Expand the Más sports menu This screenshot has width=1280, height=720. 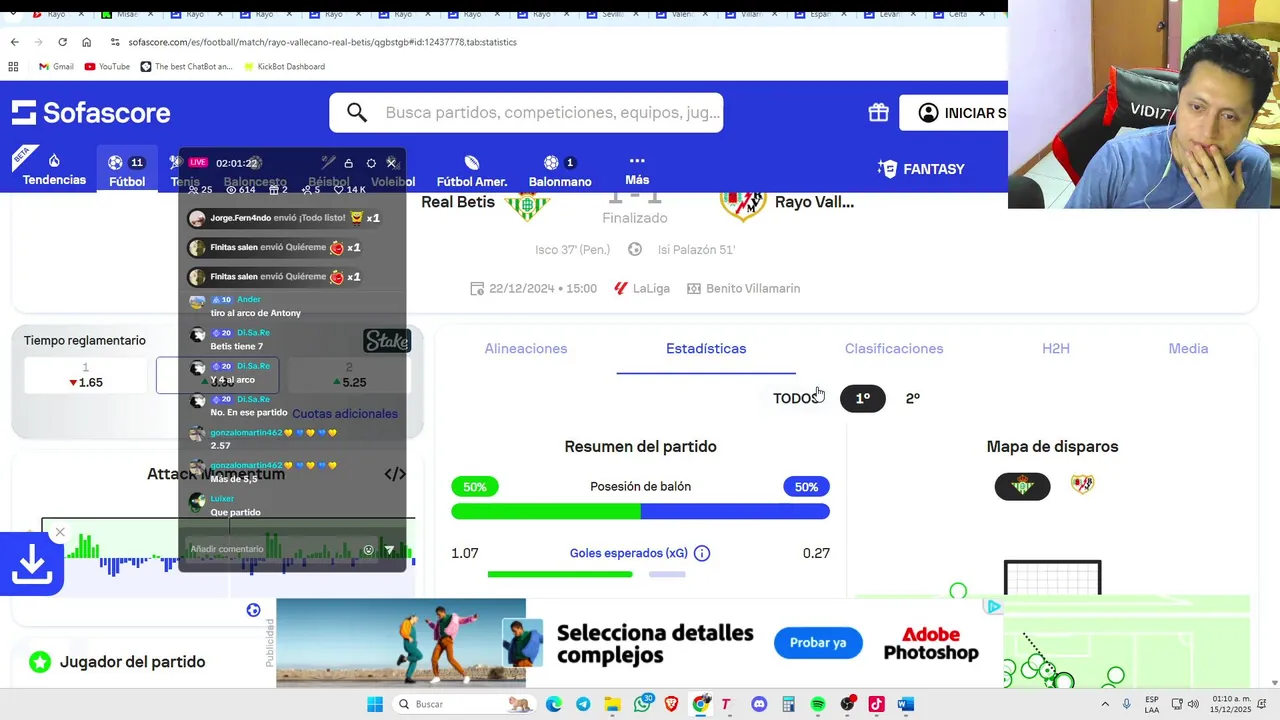tap(637, 171)
